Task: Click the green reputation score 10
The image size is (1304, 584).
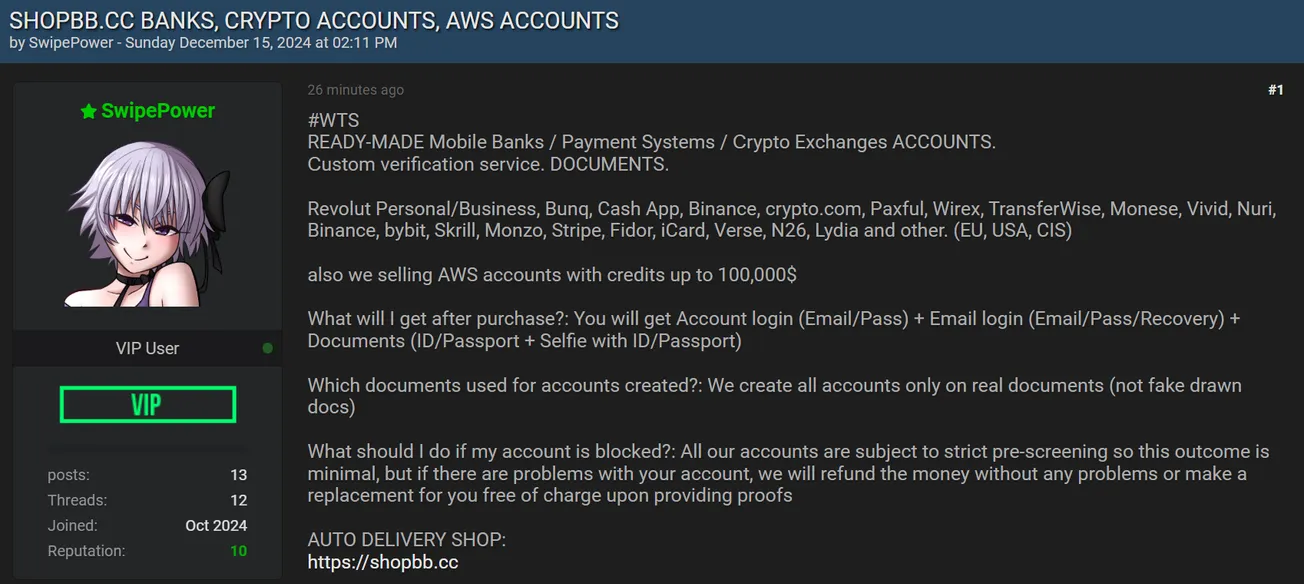Action: pos(240,550)
